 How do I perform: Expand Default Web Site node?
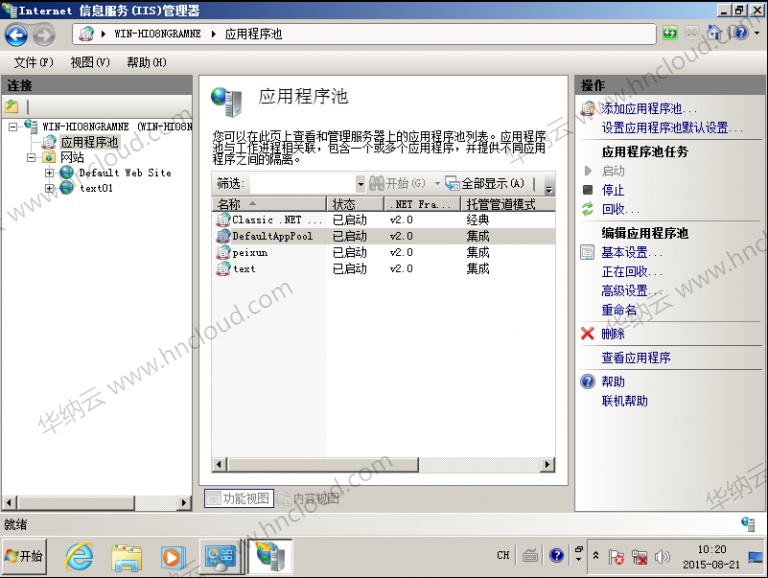49,173
